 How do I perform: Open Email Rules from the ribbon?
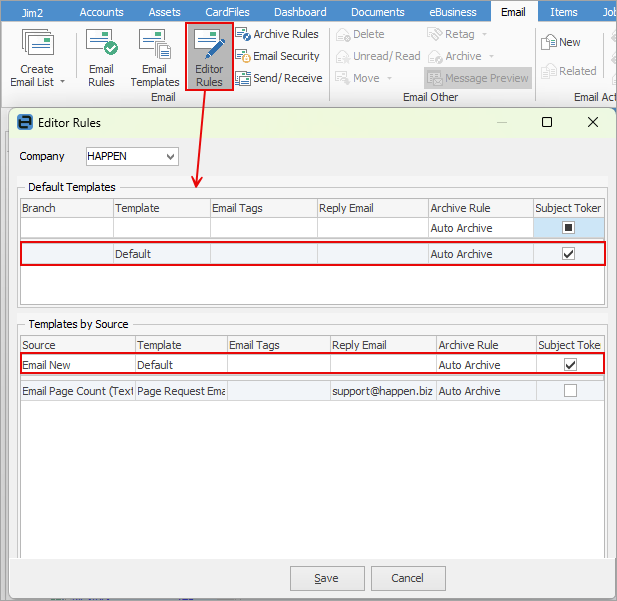pos(101,57)
